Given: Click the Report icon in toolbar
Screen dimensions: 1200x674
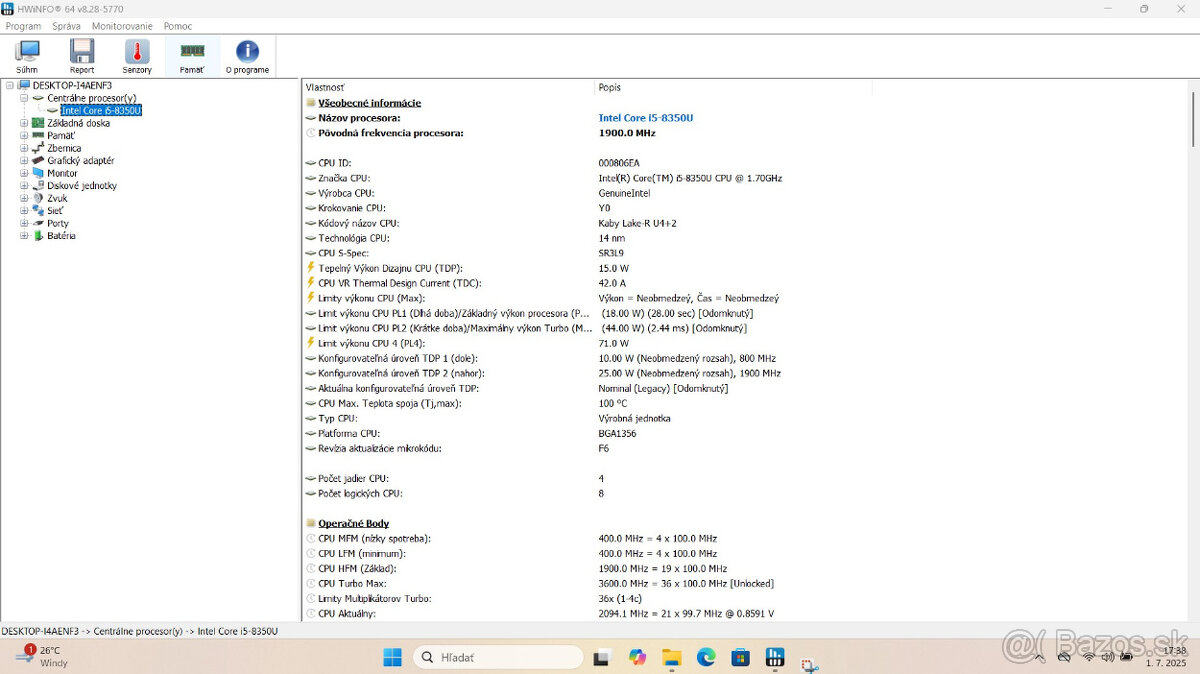Looking at the screenshot, I should click(81, 50).
